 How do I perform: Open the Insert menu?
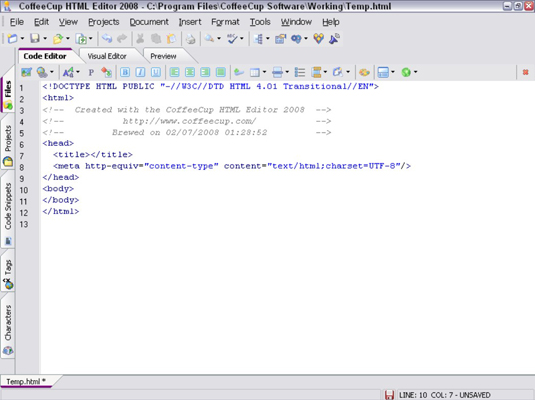(x=190, y=22)
